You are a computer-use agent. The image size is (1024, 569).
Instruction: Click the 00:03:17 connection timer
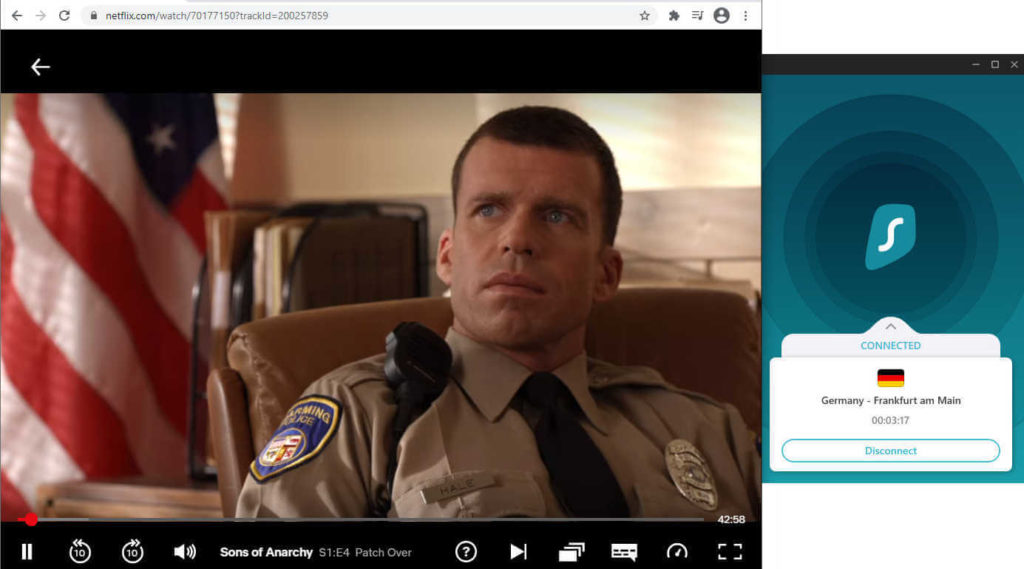[x=890, y=421]
